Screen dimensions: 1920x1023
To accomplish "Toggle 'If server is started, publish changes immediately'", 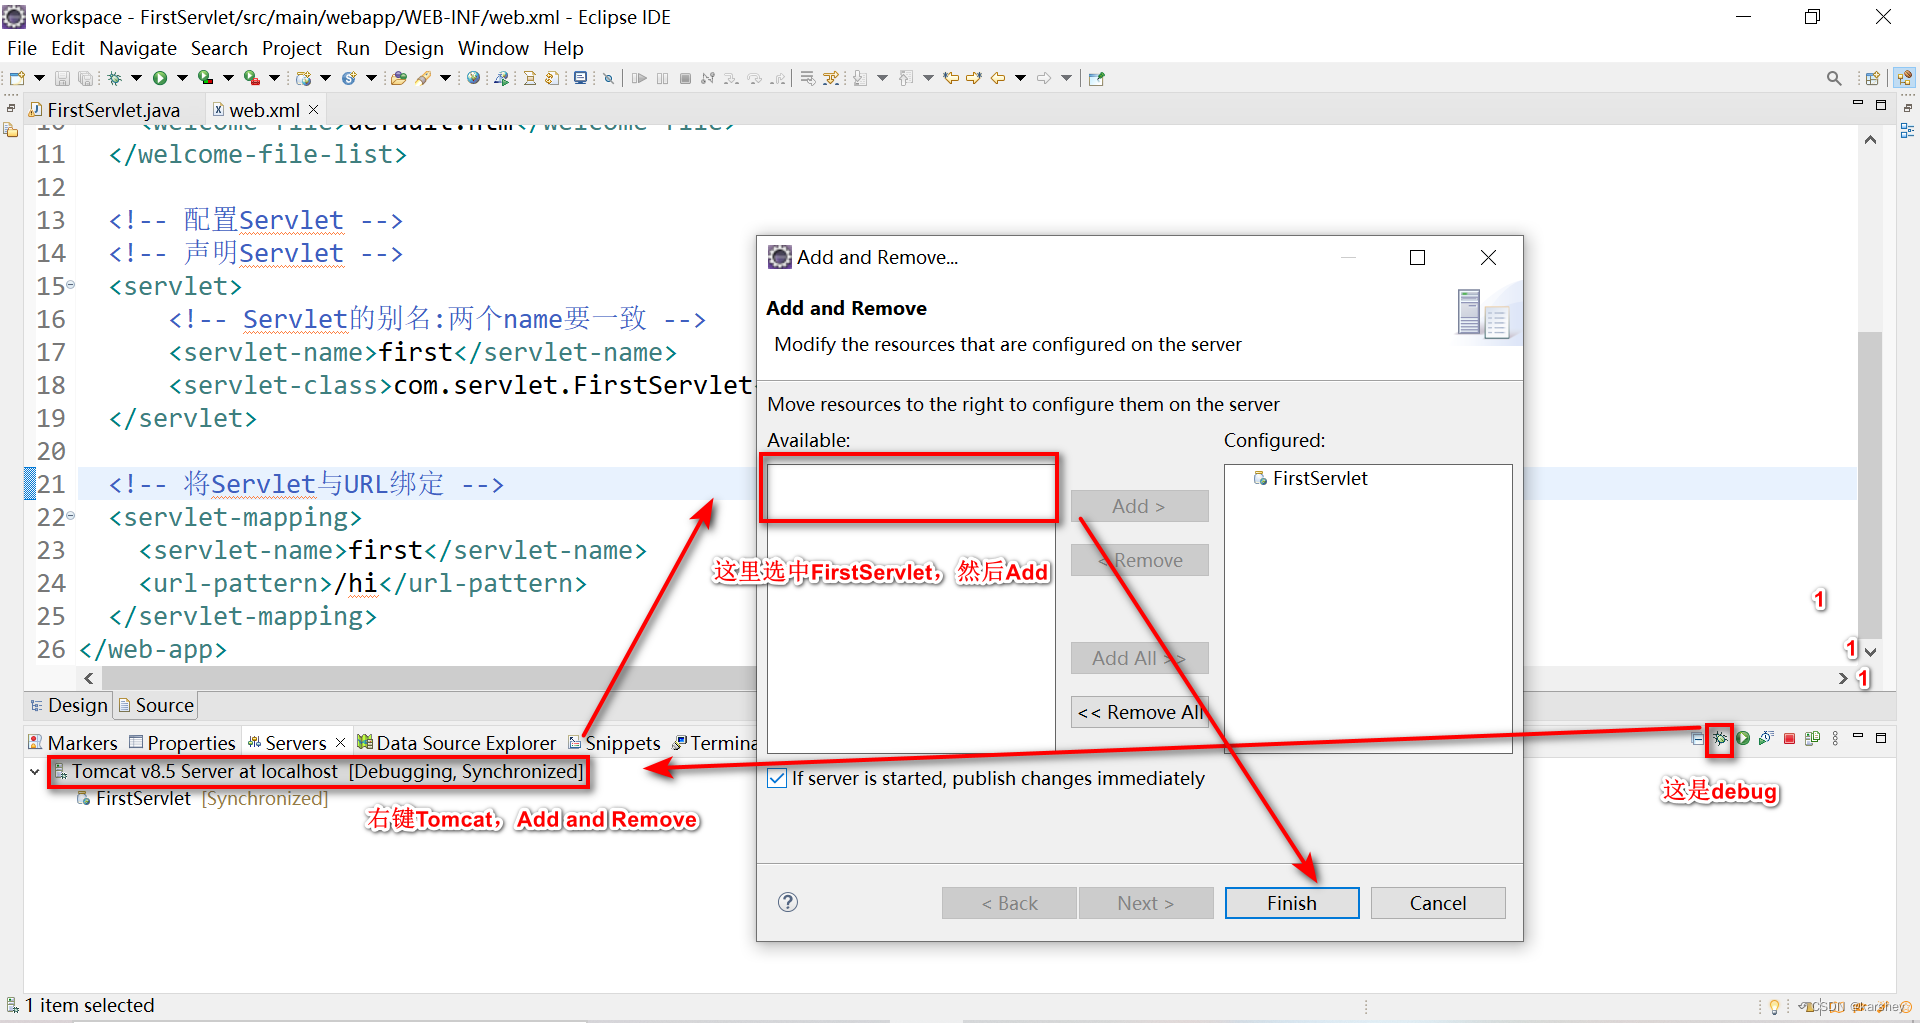I will pyautogui.click(x=777, y=778).
